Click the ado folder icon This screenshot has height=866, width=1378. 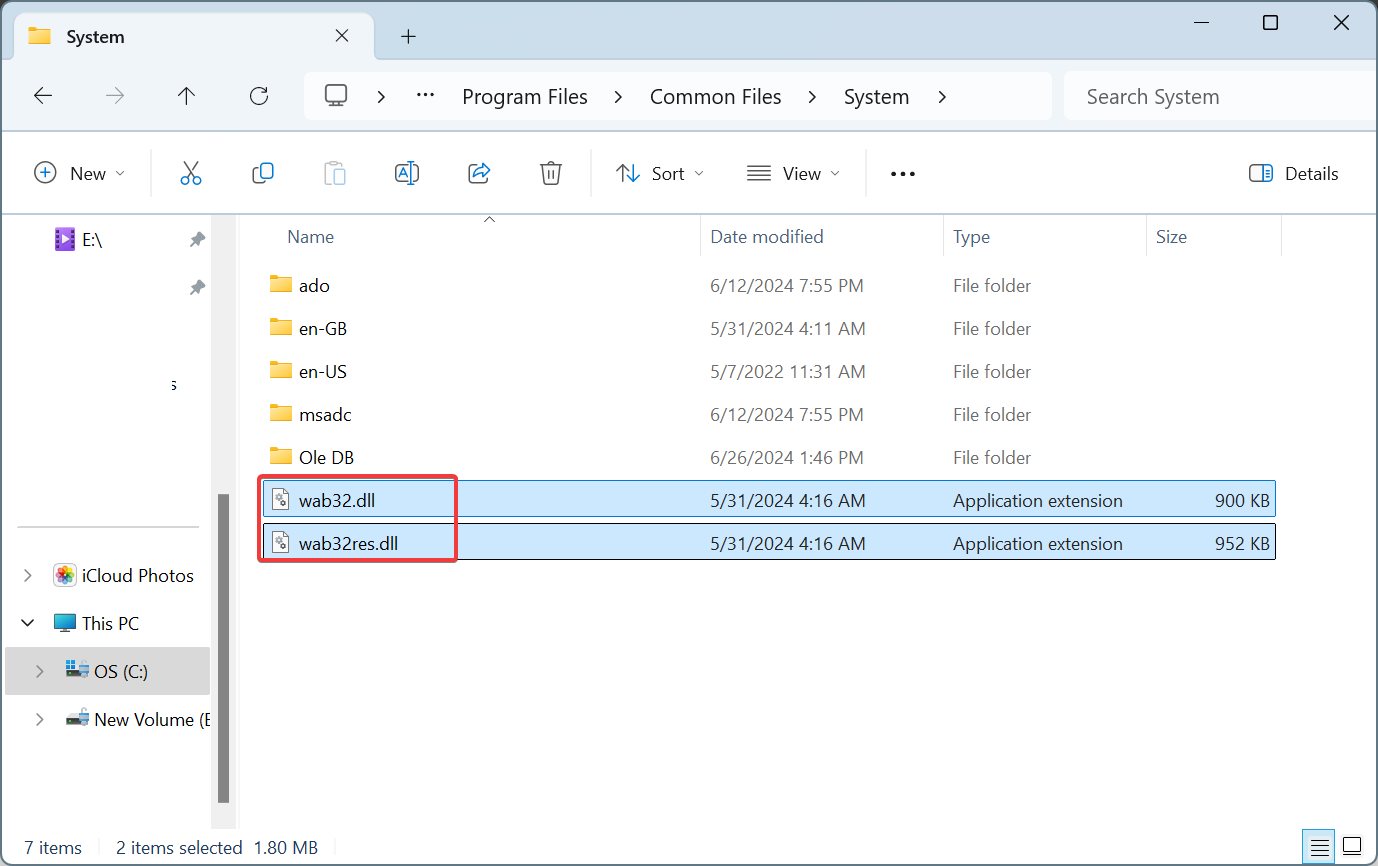click(281, 285)
